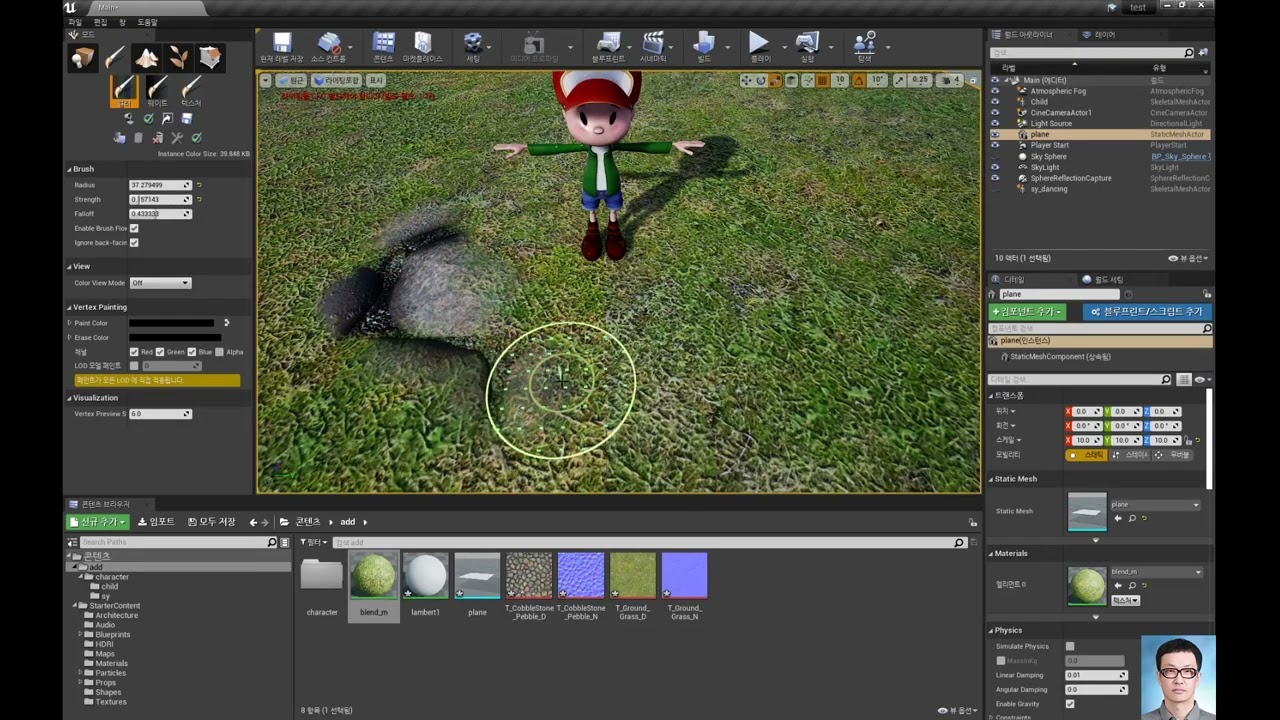Select the Geometry Editing mode cube icon

click(x=210, y=57)
